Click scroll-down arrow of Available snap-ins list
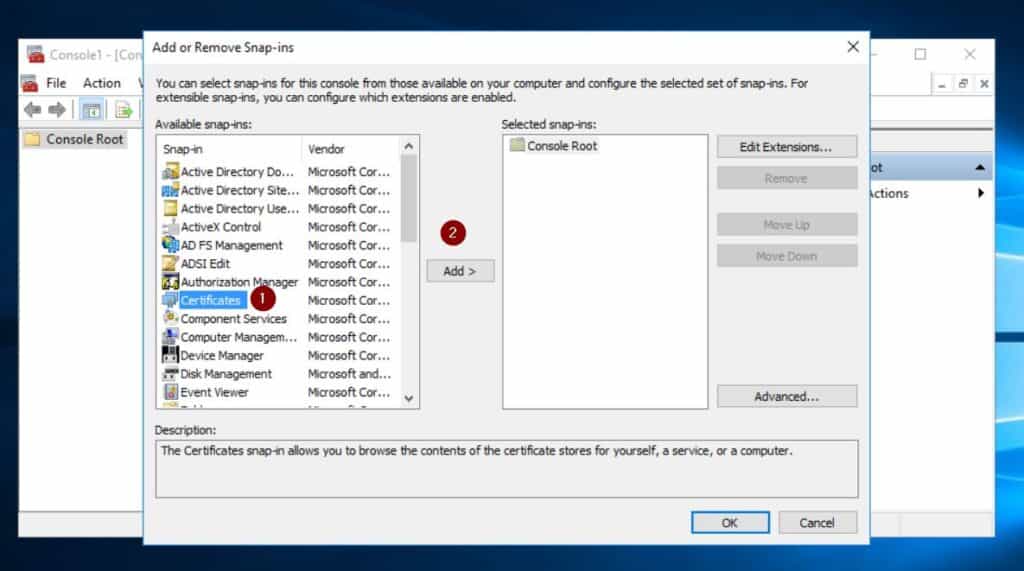The width and height of the screenshot is (1024, 571). 409,399
